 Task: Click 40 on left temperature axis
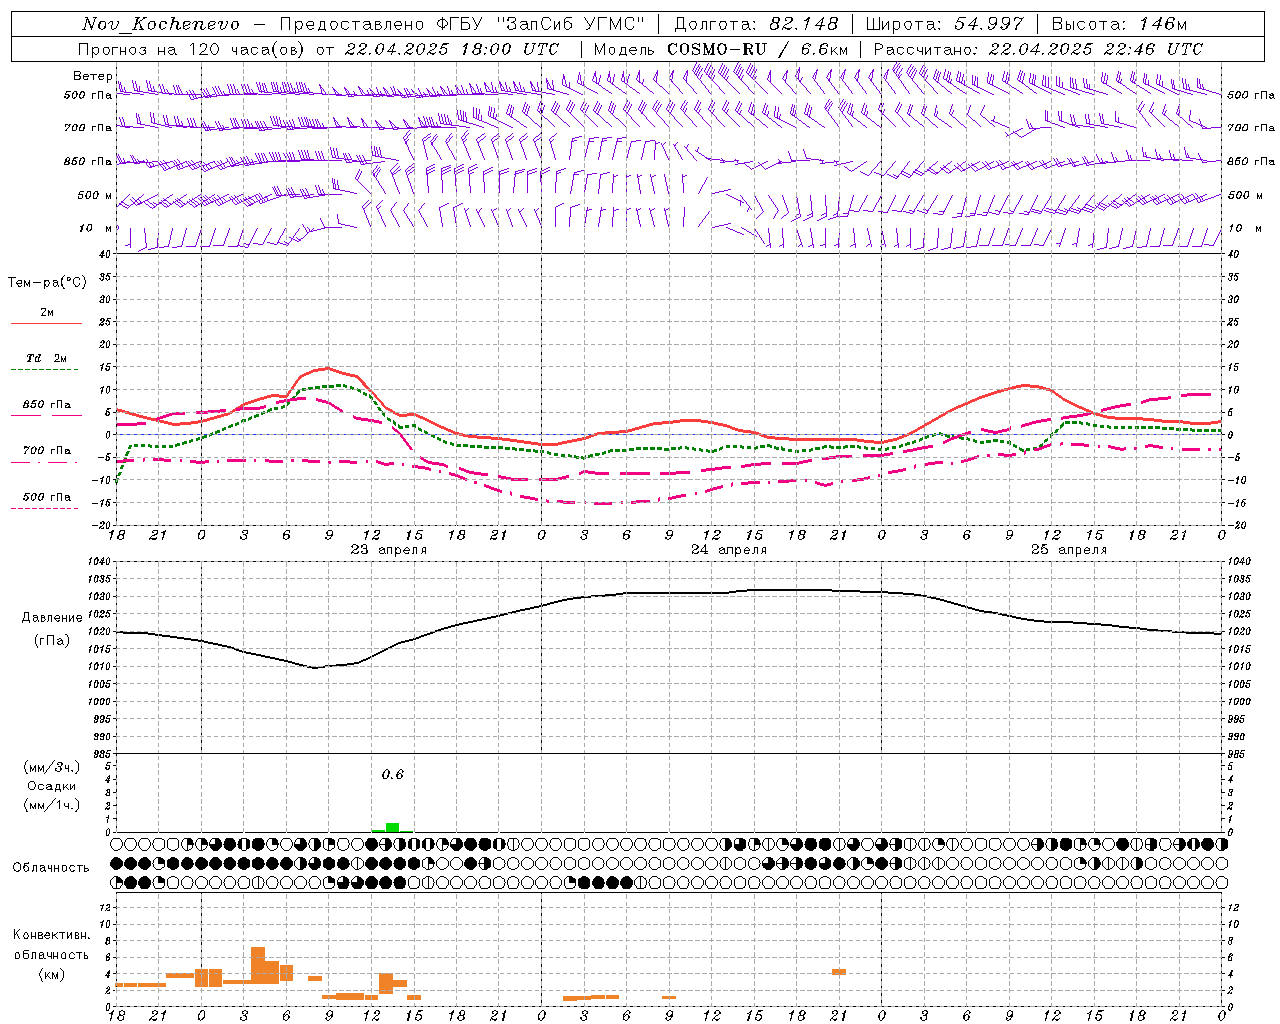106,254
